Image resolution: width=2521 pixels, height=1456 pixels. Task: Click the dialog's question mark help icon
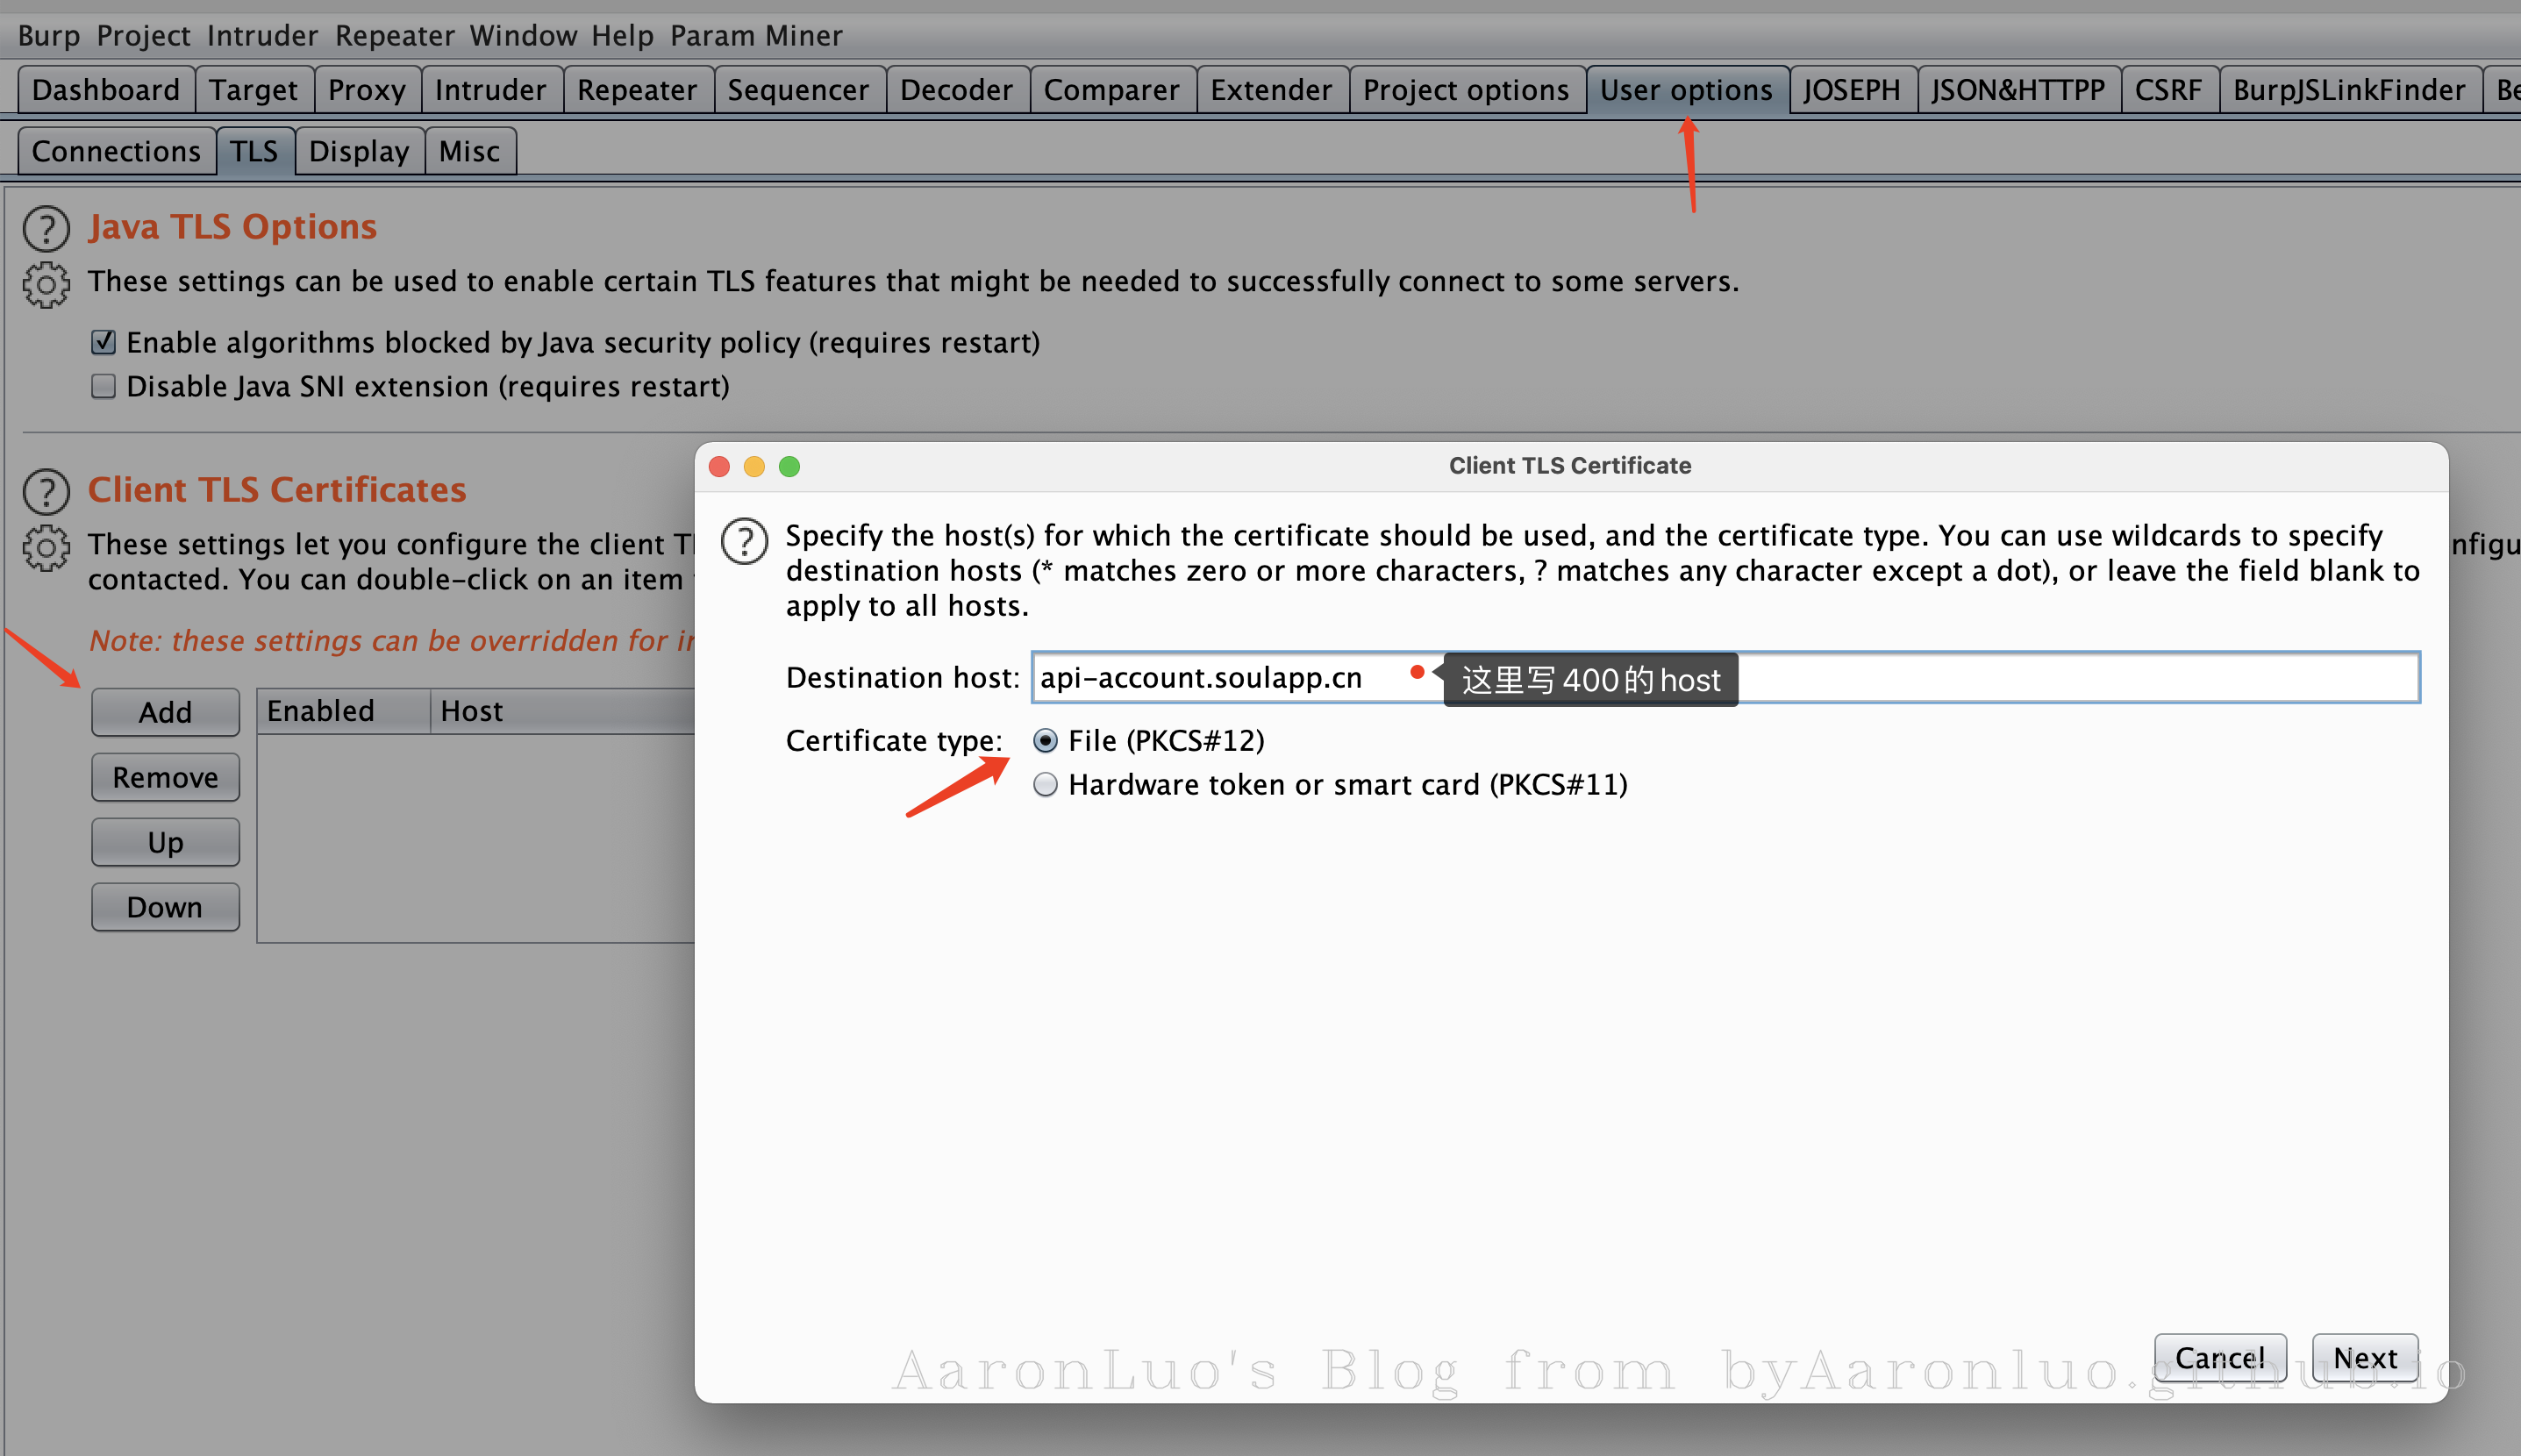point(744,541)
